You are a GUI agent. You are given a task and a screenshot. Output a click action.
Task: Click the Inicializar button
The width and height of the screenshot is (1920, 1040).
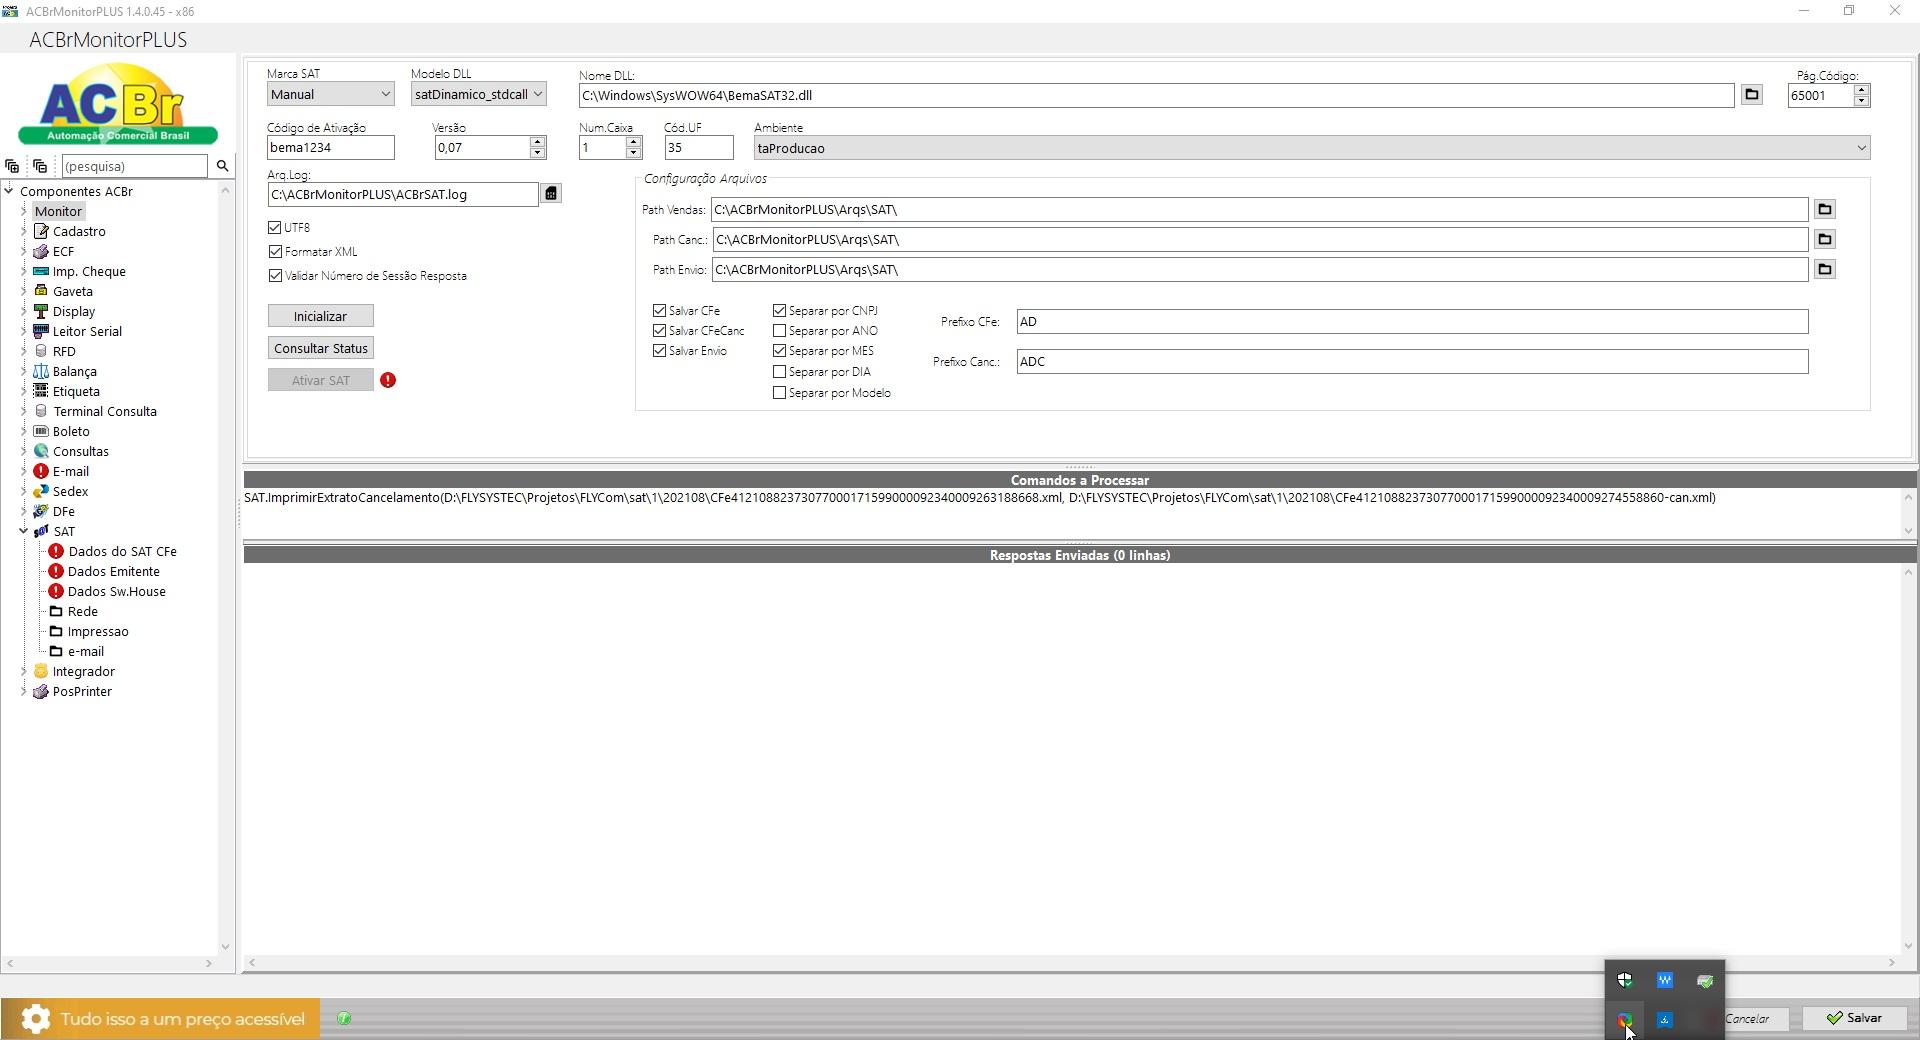point(320,316)
